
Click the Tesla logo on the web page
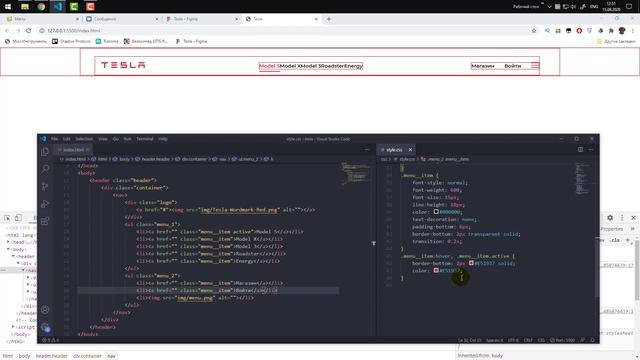tap(123, 65)
